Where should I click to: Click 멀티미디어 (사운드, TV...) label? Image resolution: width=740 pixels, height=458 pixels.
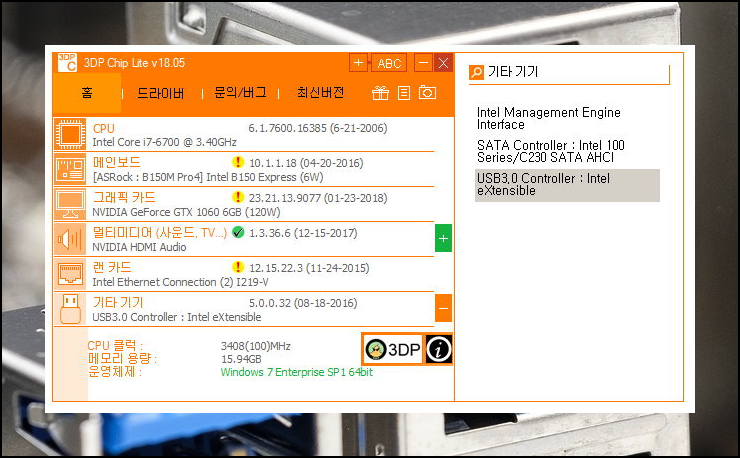[160, 232]
